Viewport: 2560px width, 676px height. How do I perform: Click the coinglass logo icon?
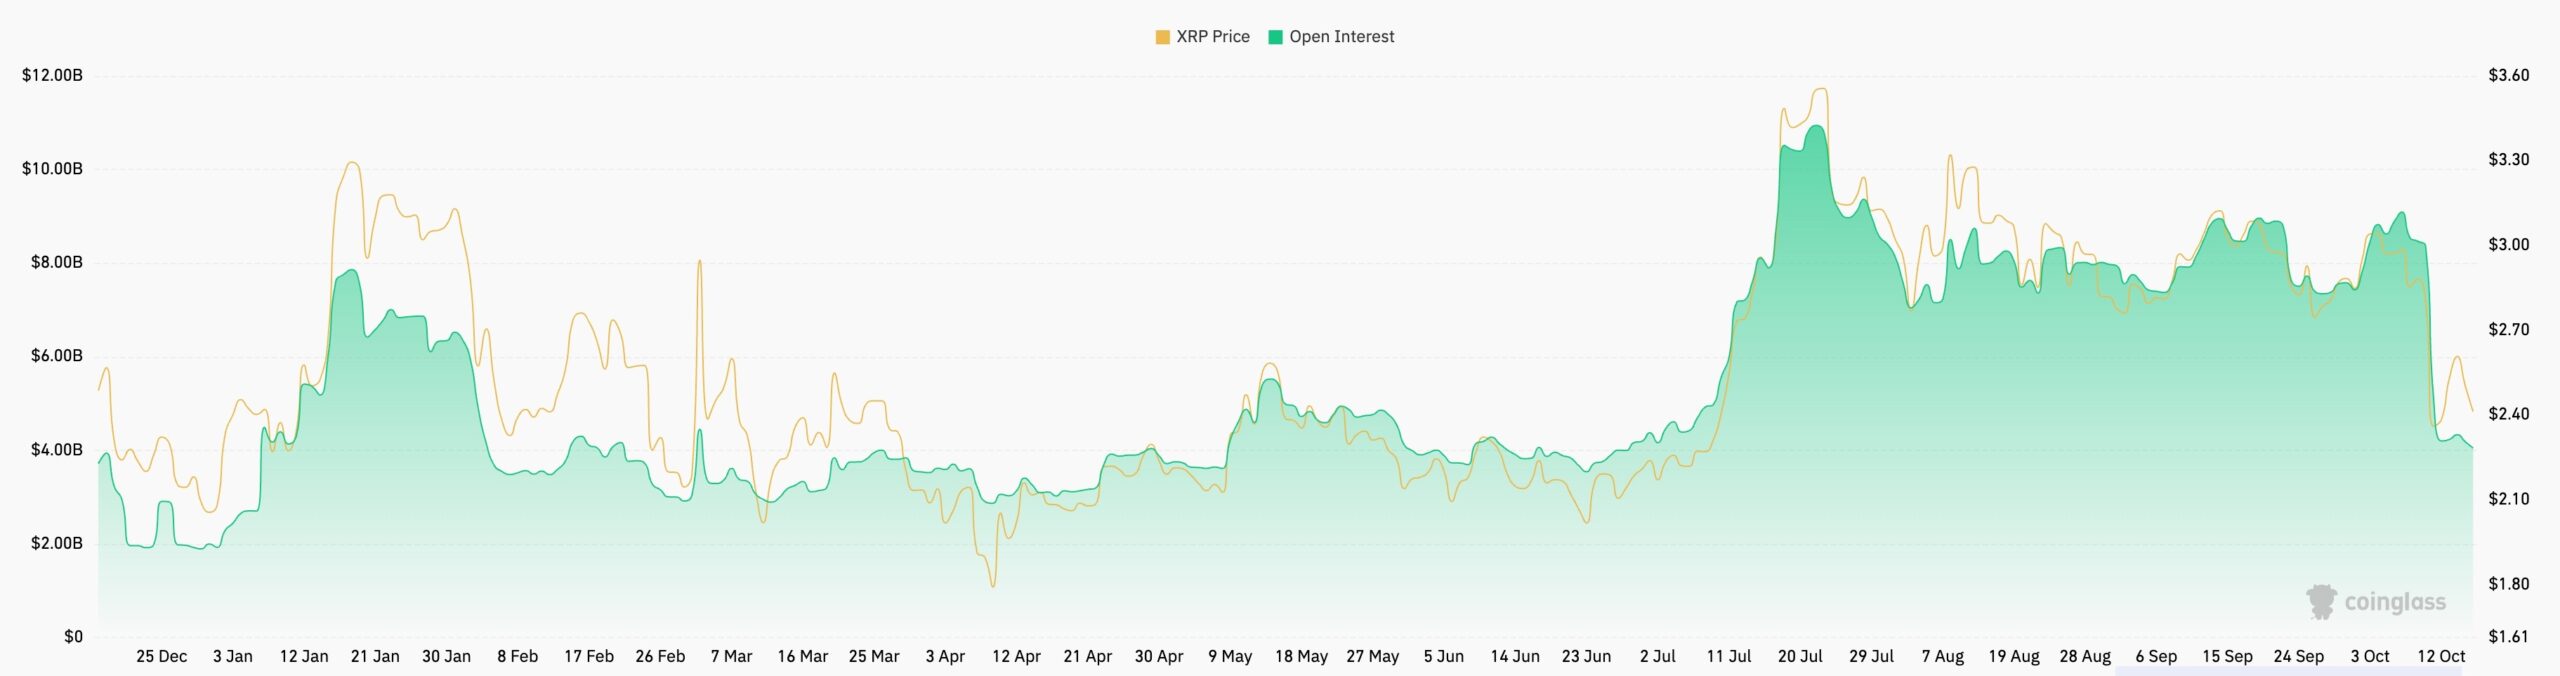[x=2321, y=602]
